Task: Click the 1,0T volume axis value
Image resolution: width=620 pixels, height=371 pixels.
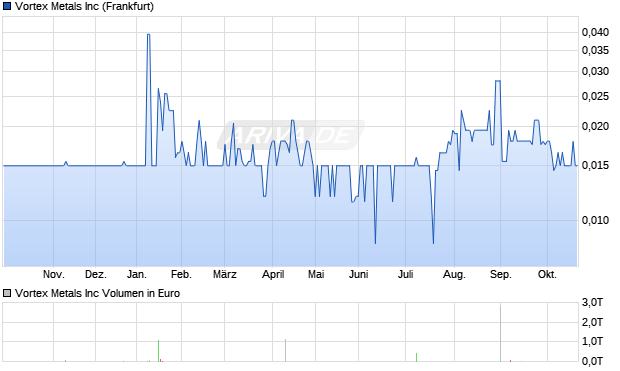Action: coord(592,341)
